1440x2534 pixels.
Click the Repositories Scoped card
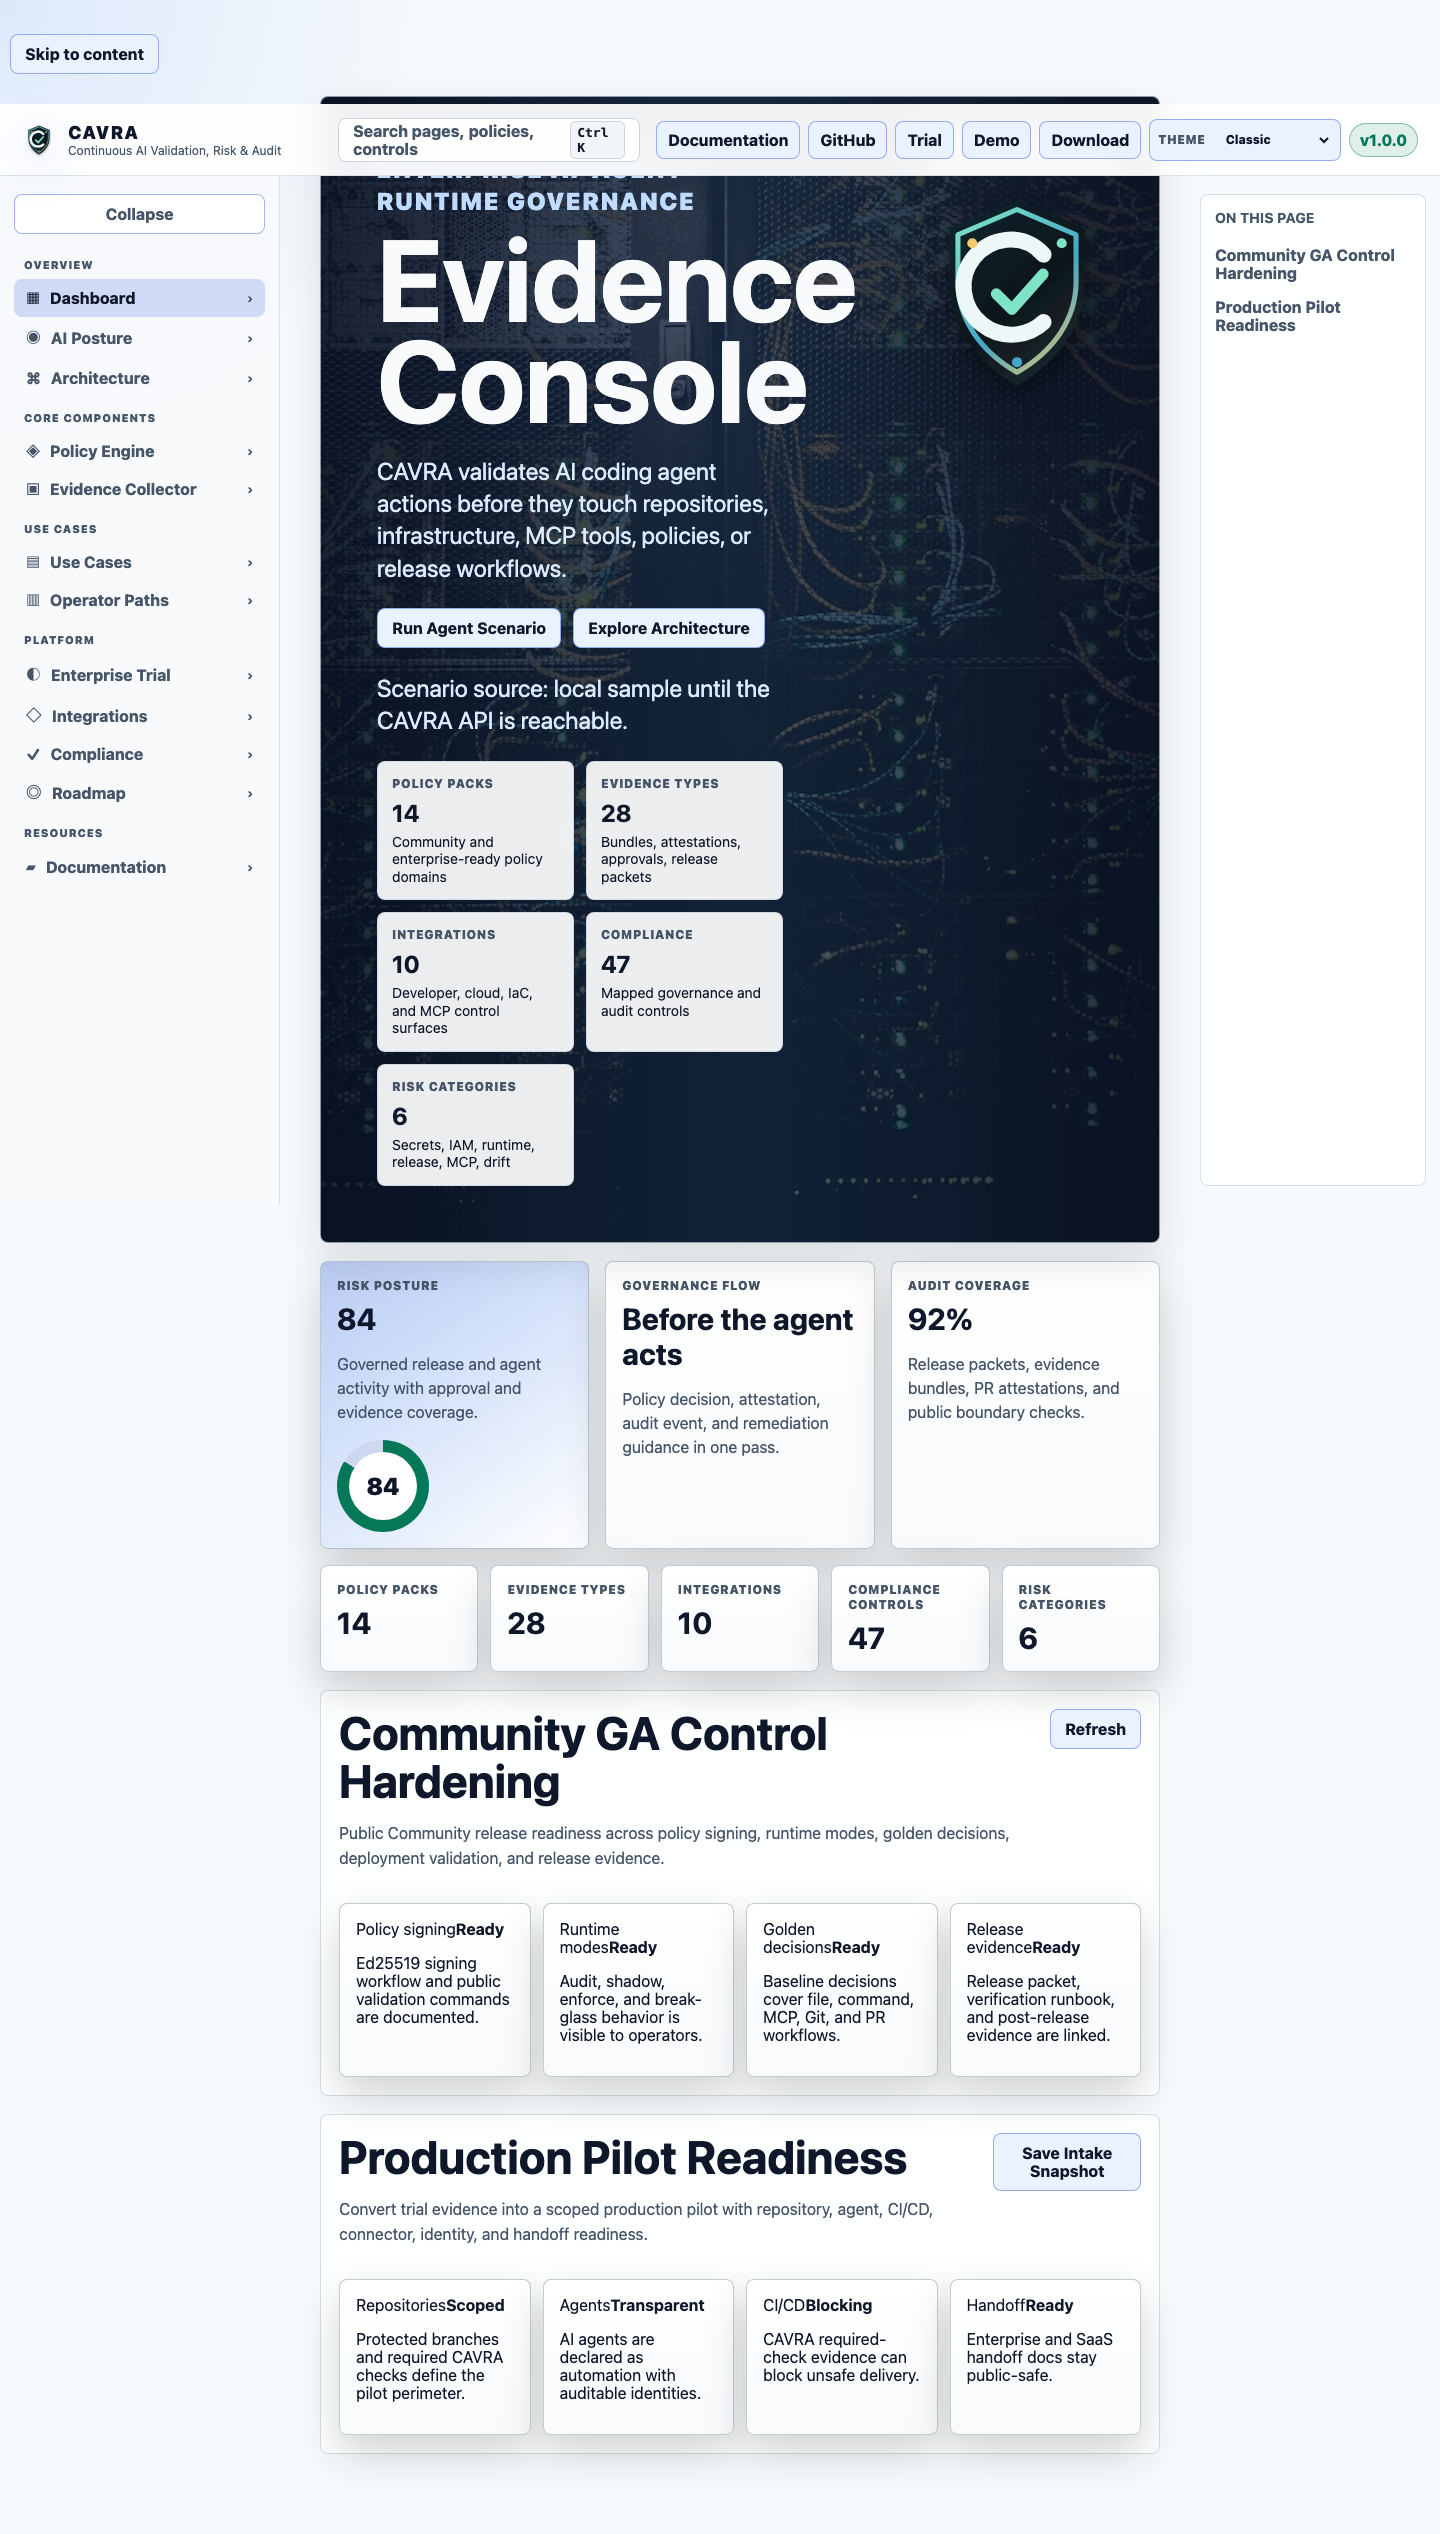coord(434,2356)
